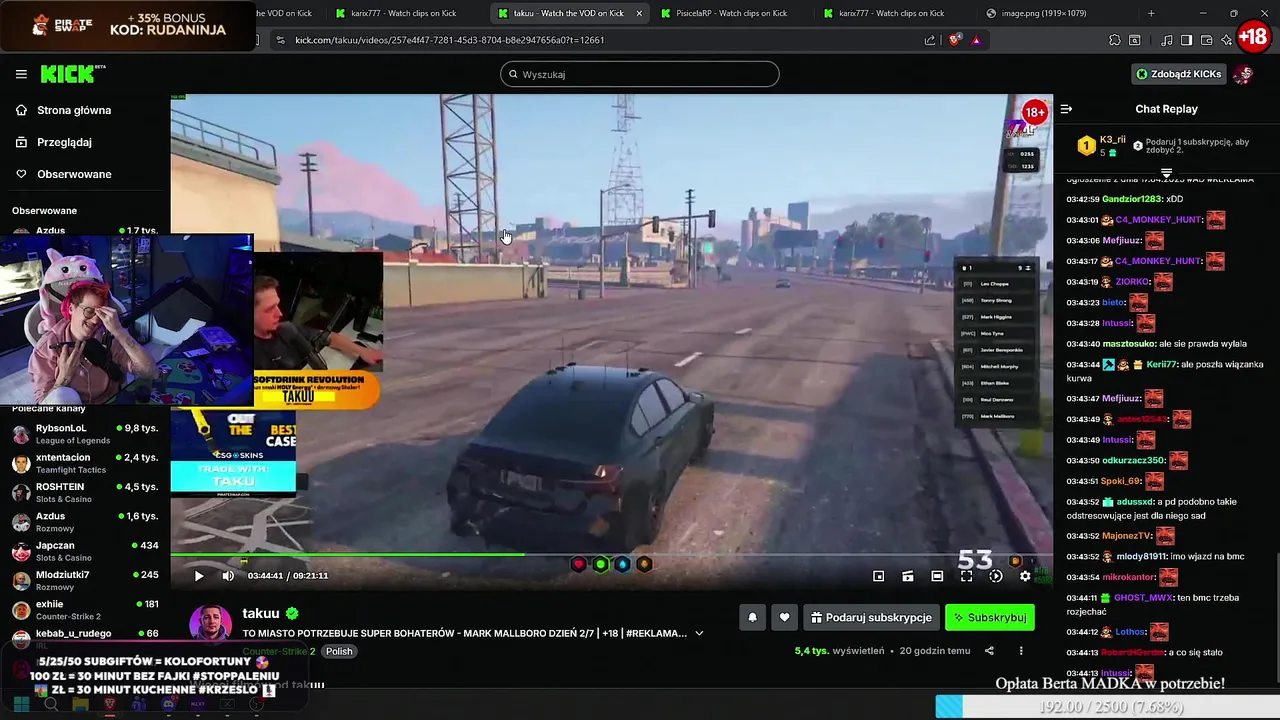
Task: Open Japczan recommended channel
Action: pos(85,551)
